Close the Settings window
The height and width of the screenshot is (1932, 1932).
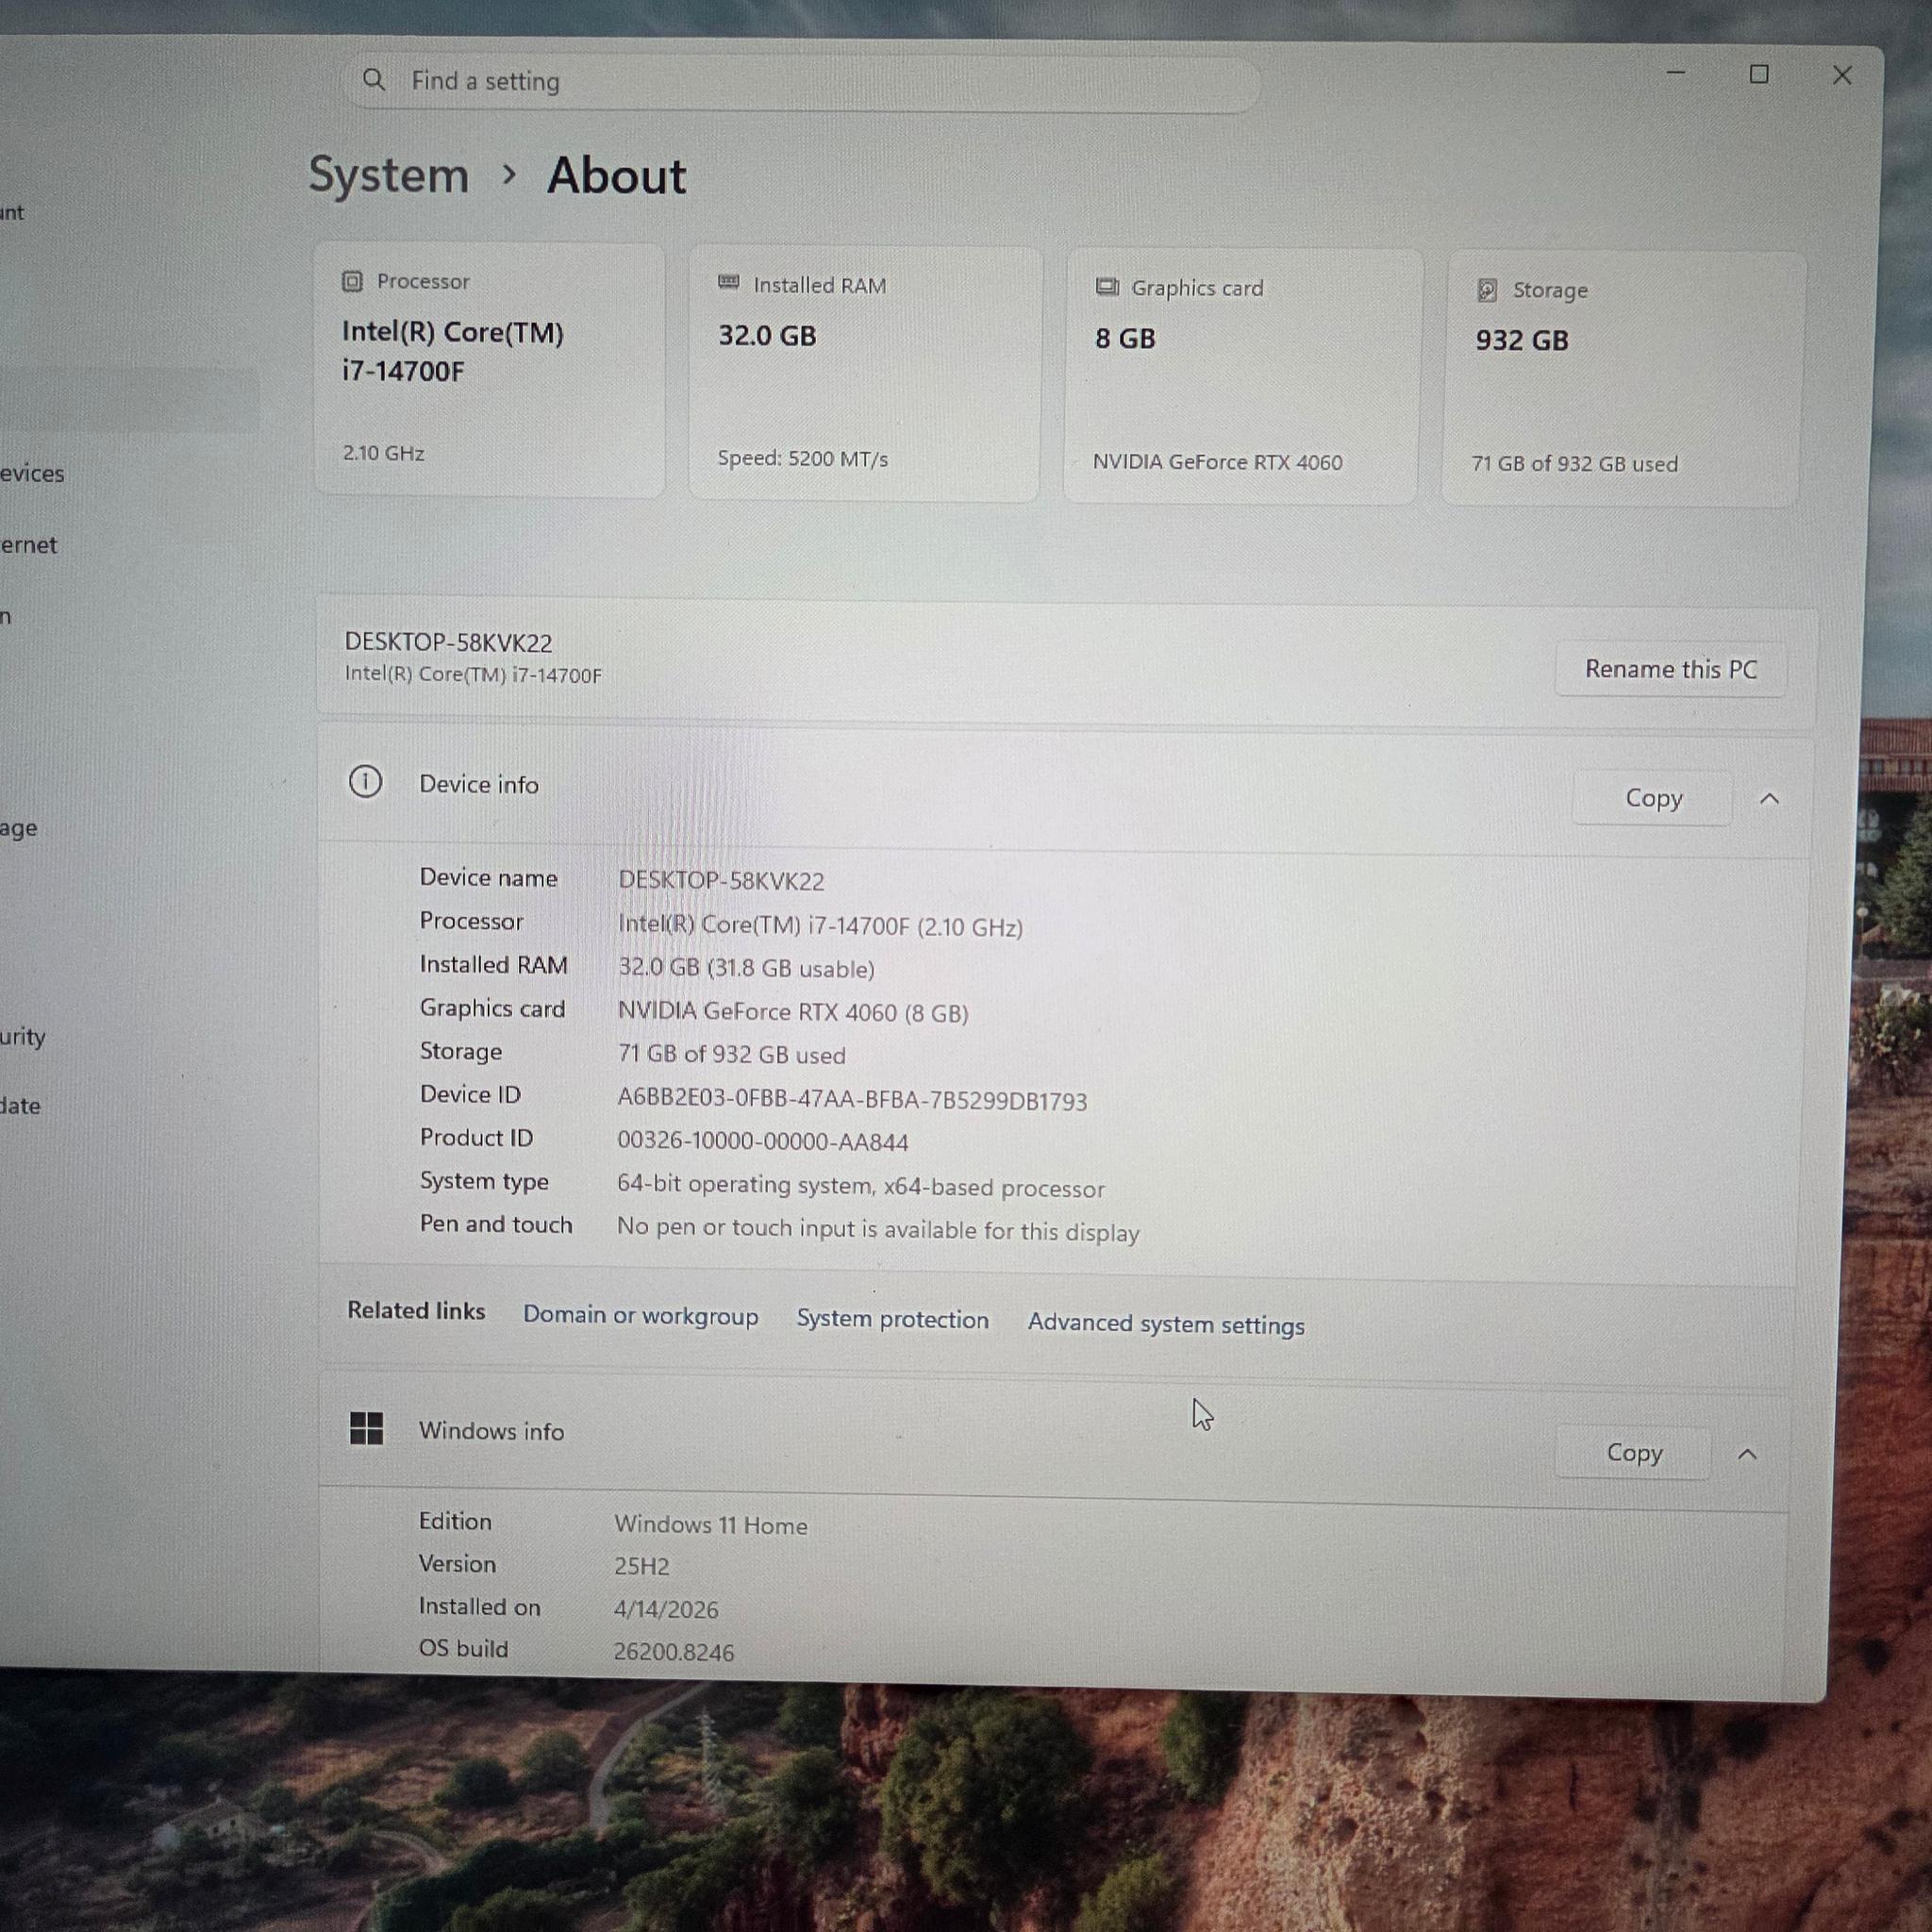[1842, 75]
